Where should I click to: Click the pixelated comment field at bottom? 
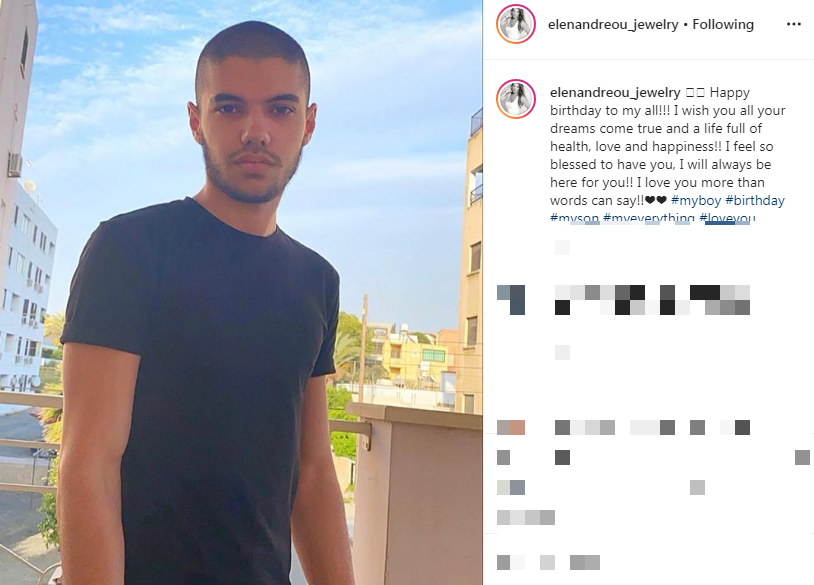(548, 562)
